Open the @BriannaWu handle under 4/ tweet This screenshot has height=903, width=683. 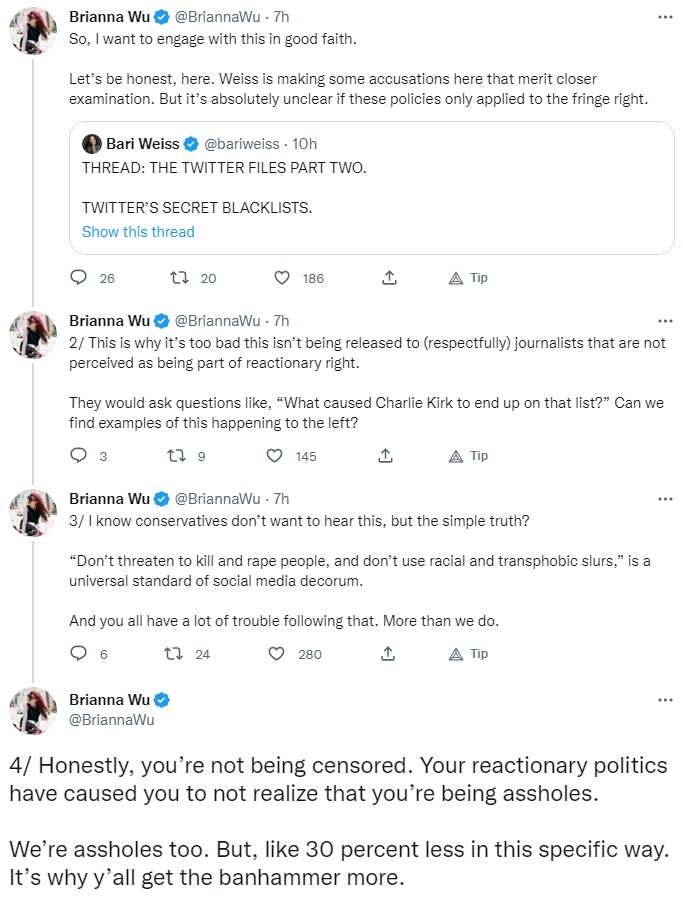[x=112, y=720]
